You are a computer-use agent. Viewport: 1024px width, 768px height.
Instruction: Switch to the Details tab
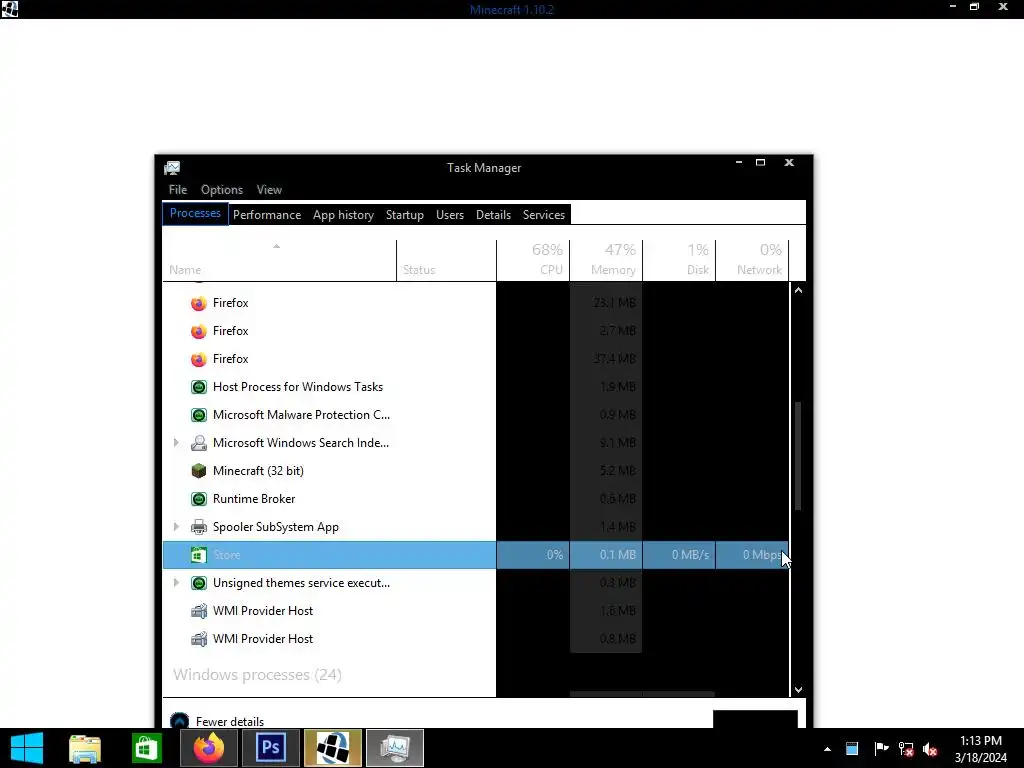point(493,214)
